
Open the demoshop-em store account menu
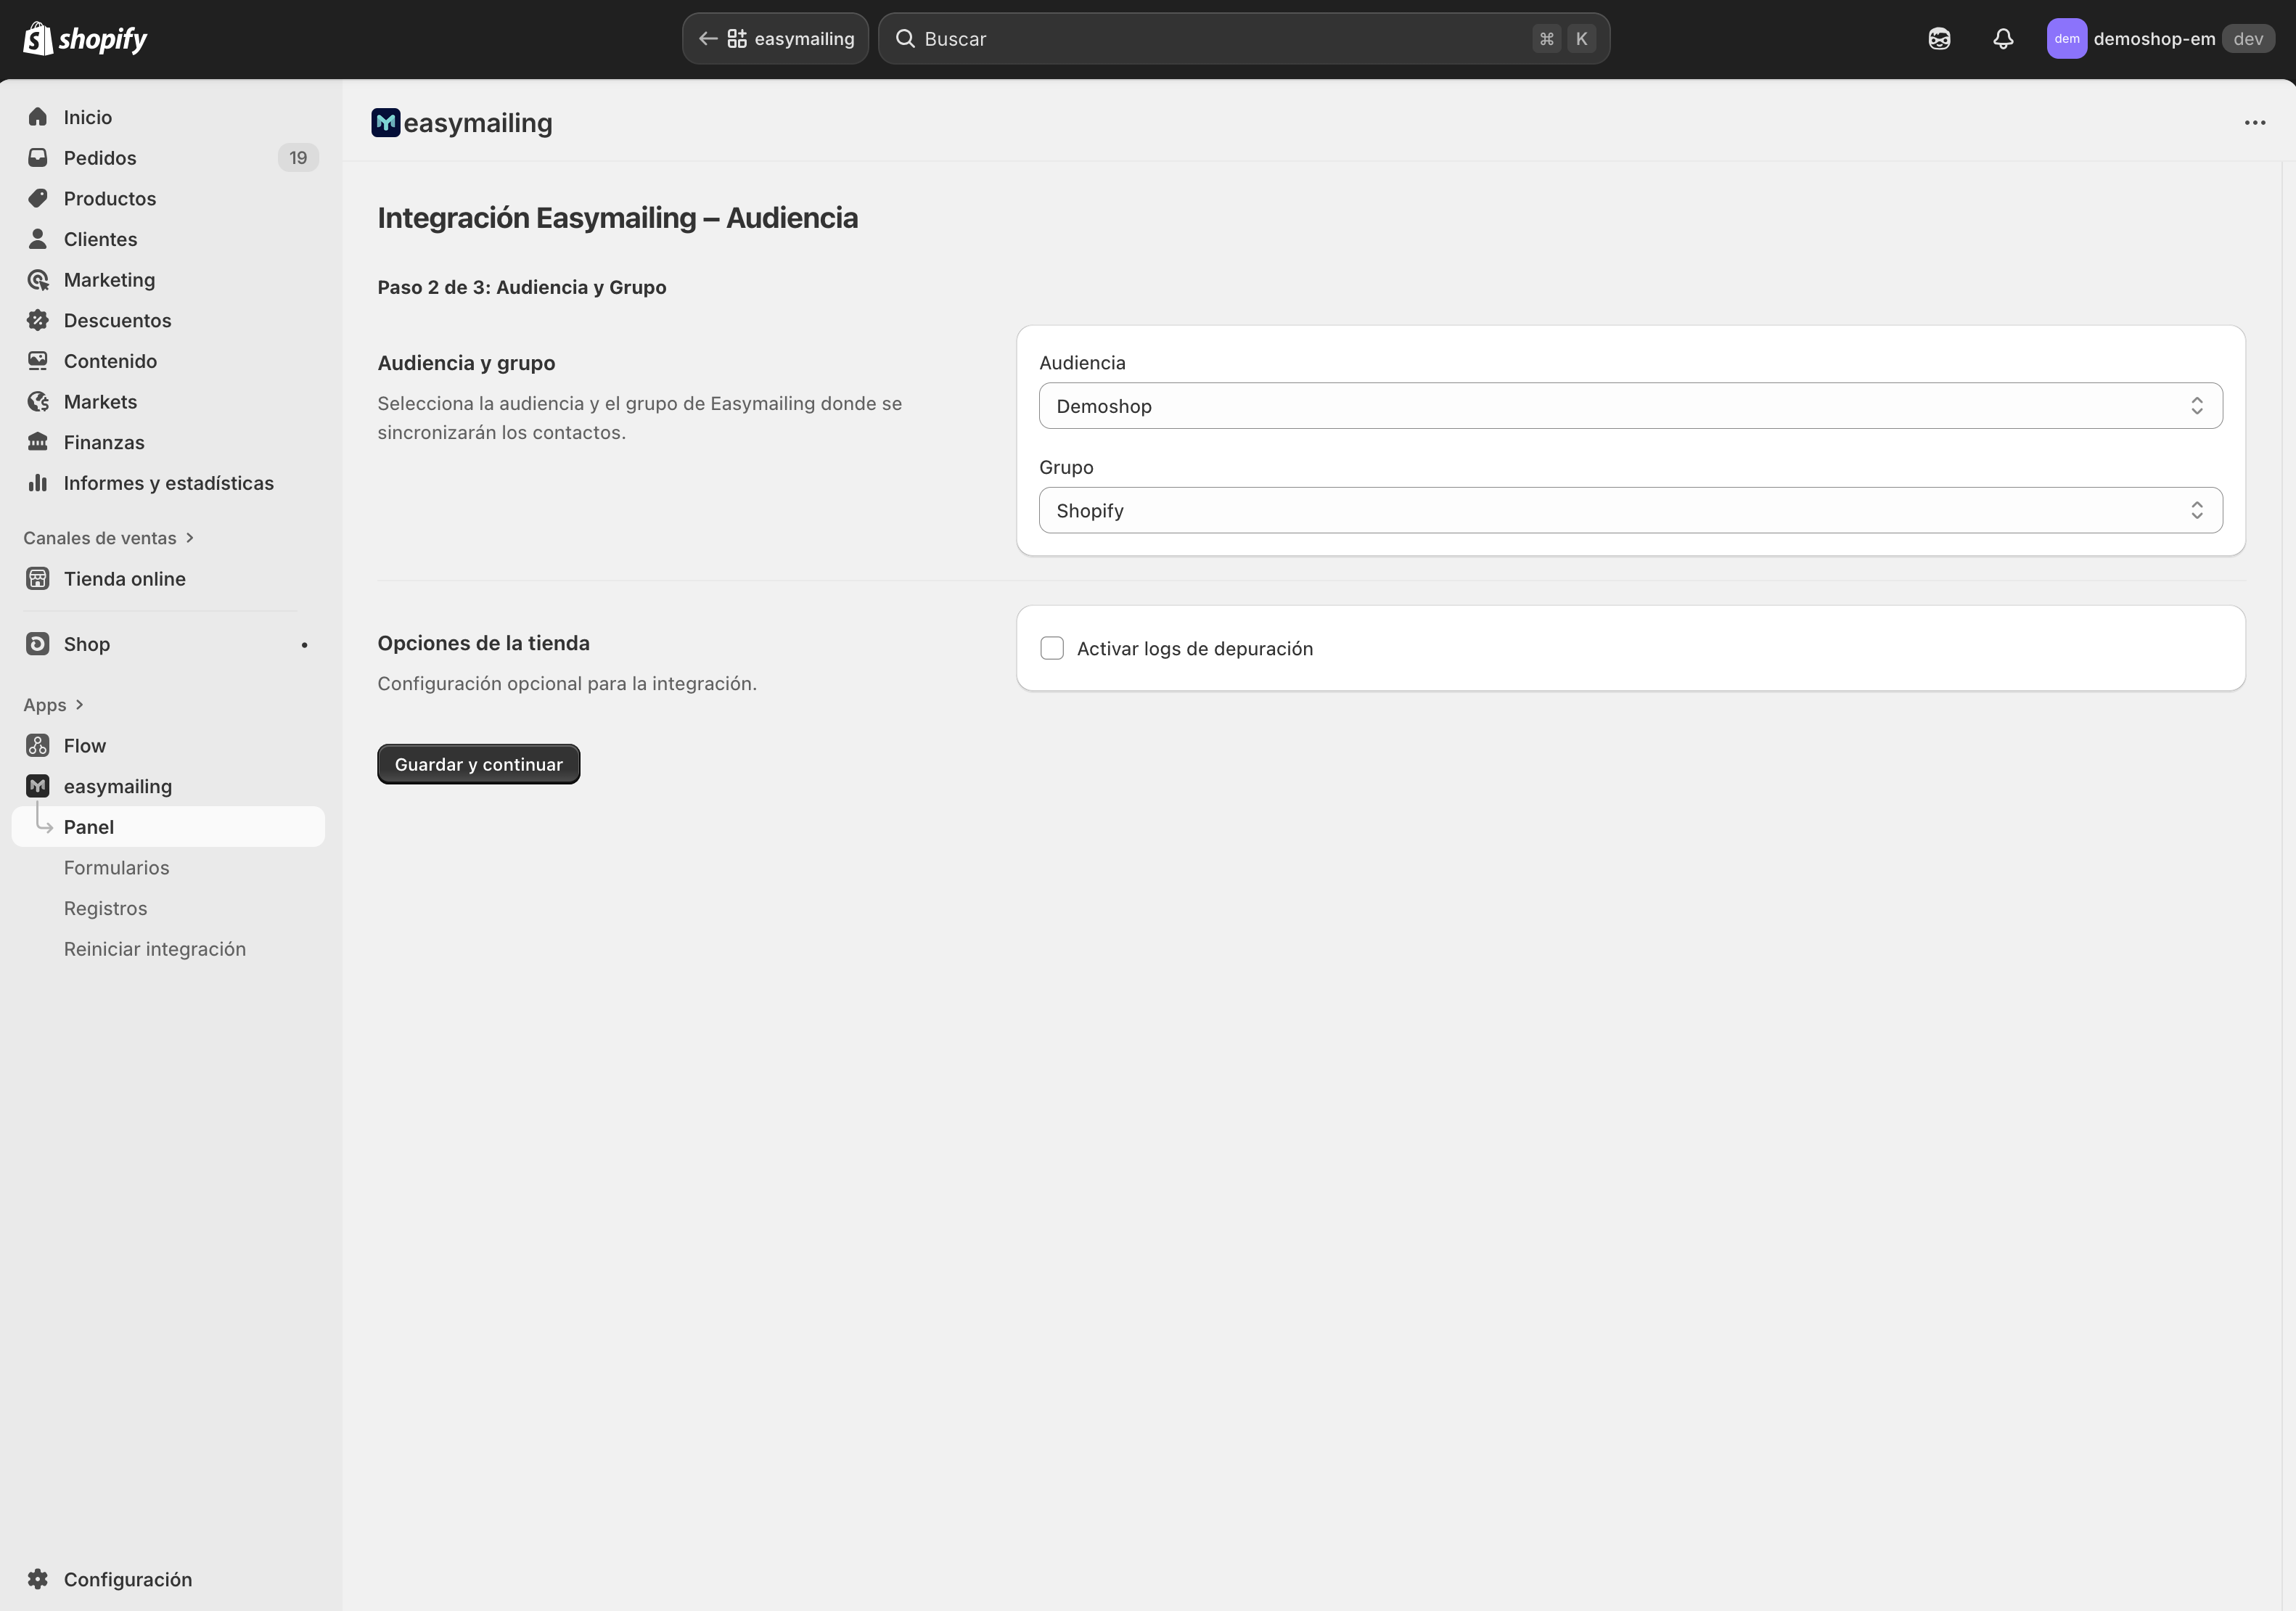[x=2160, y=39]
